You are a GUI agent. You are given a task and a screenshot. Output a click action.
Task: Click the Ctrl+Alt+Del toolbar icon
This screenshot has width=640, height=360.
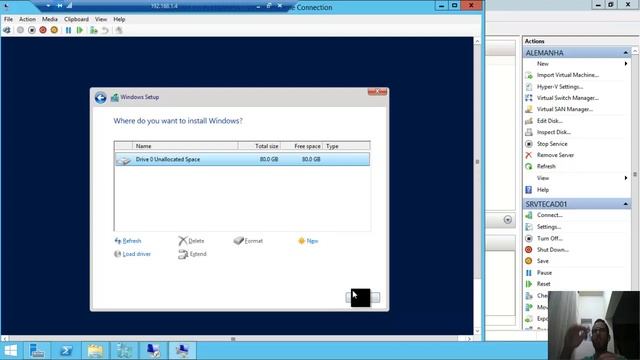click(7, 30)
